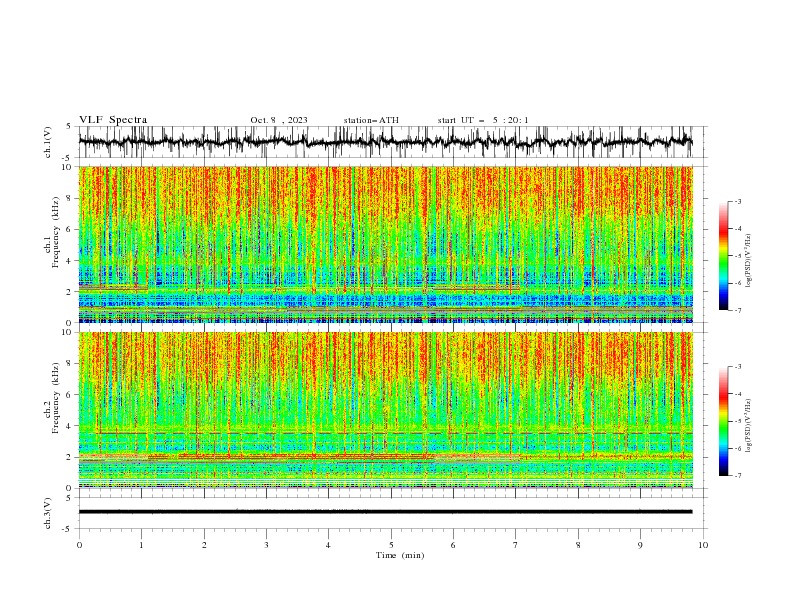Click time axis tick label "9"
The height and width of the screenshot is (612, 792).
click(640, 545)
